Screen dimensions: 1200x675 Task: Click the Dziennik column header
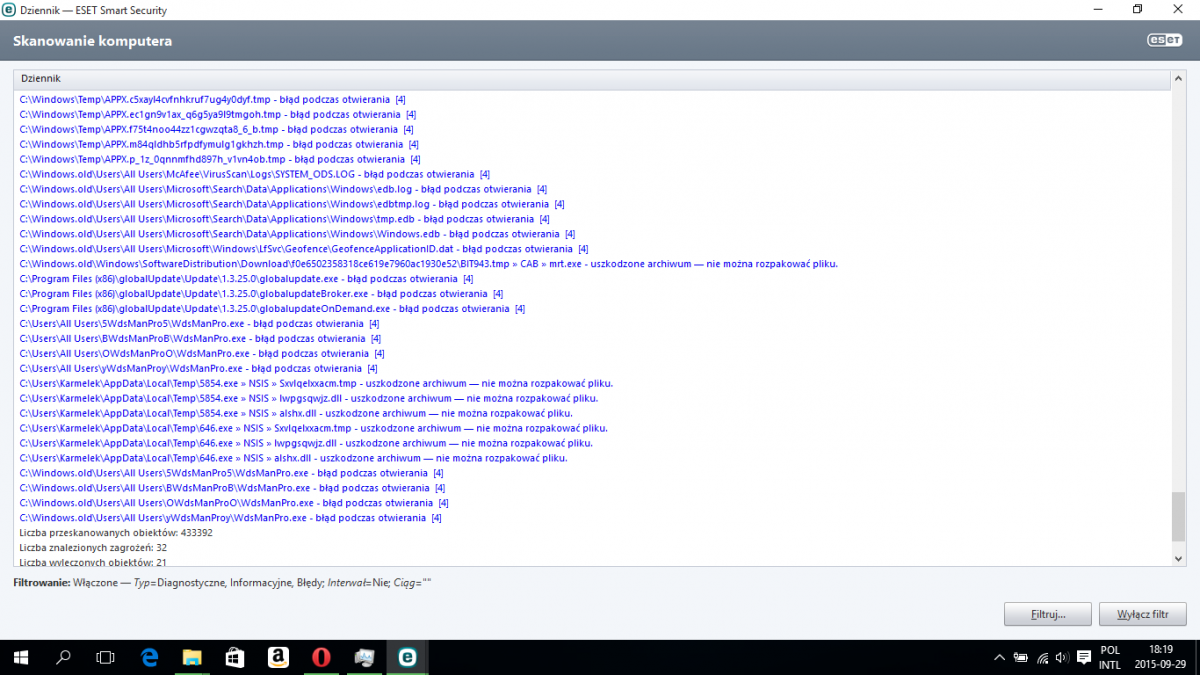click(x=591, y=78)
